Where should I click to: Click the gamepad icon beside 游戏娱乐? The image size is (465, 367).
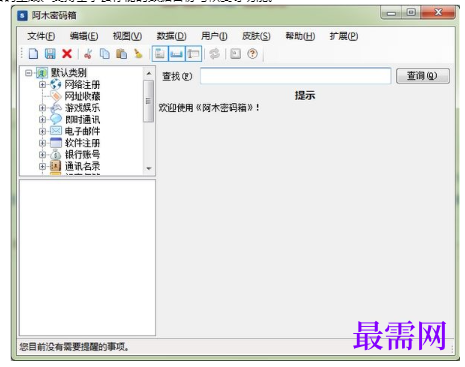pos(56,108)
